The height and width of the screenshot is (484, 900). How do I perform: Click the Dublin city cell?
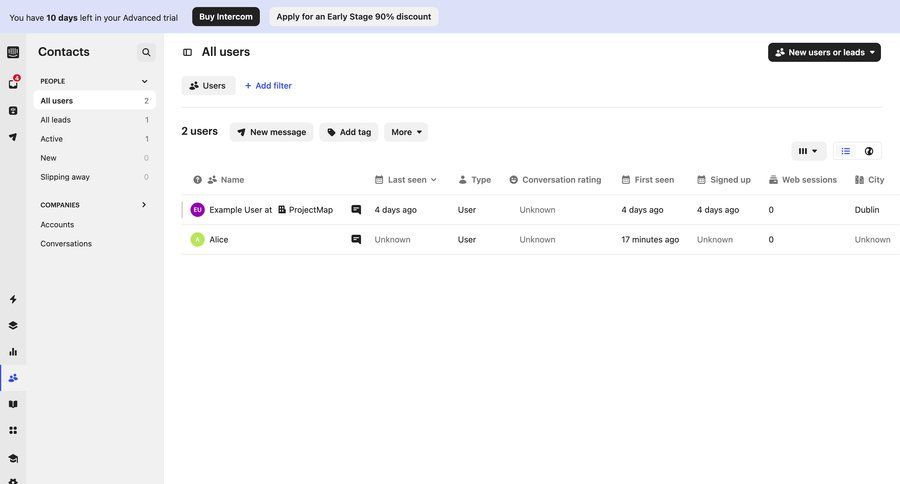(867, 210)
